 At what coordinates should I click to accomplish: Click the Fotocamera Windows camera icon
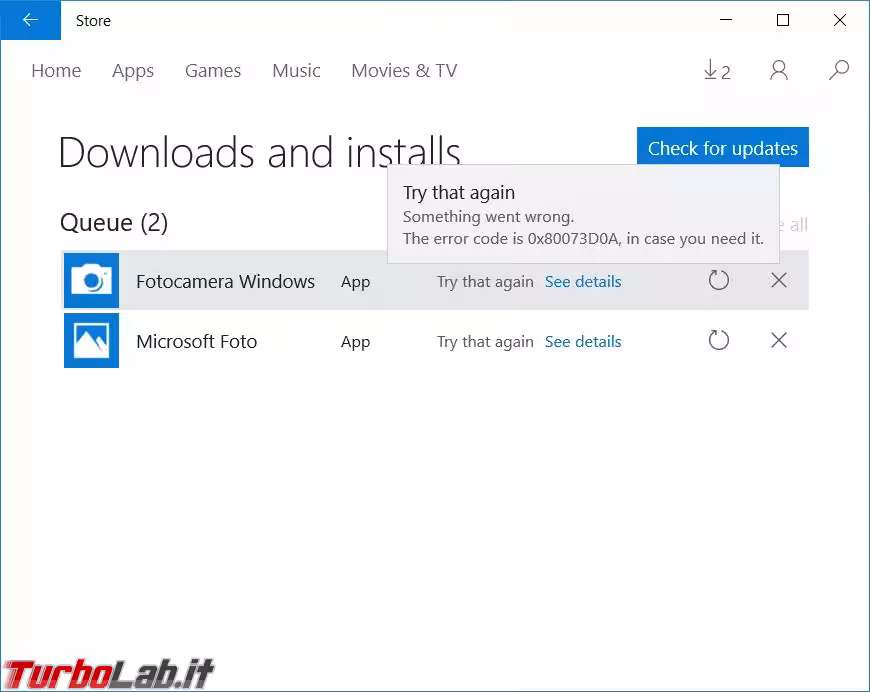tap(91, 281)
